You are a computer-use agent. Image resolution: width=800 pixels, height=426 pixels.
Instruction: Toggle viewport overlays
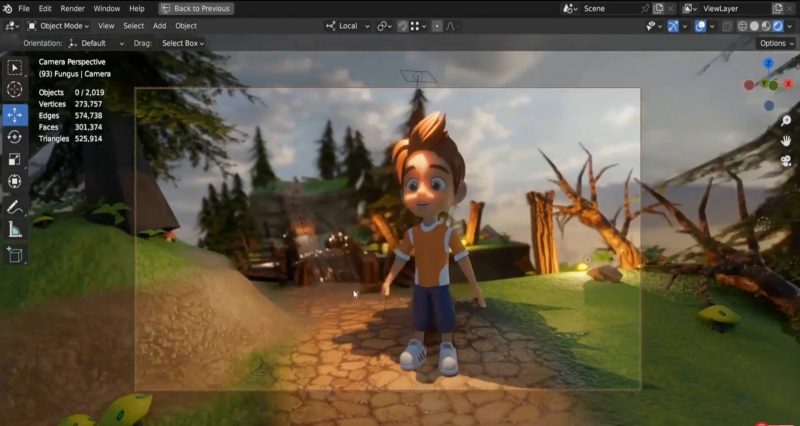coord(701,26)
